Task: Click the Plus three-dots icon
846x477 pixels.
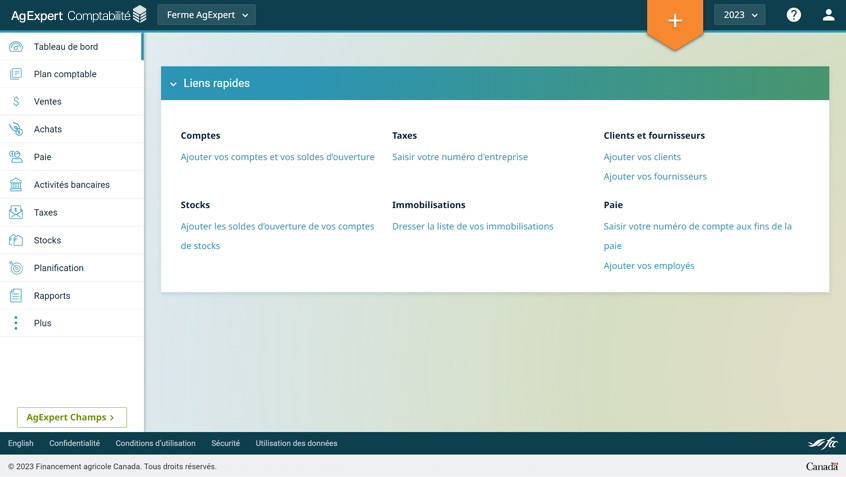Action: pyautogui.click(x=16, y=323)
